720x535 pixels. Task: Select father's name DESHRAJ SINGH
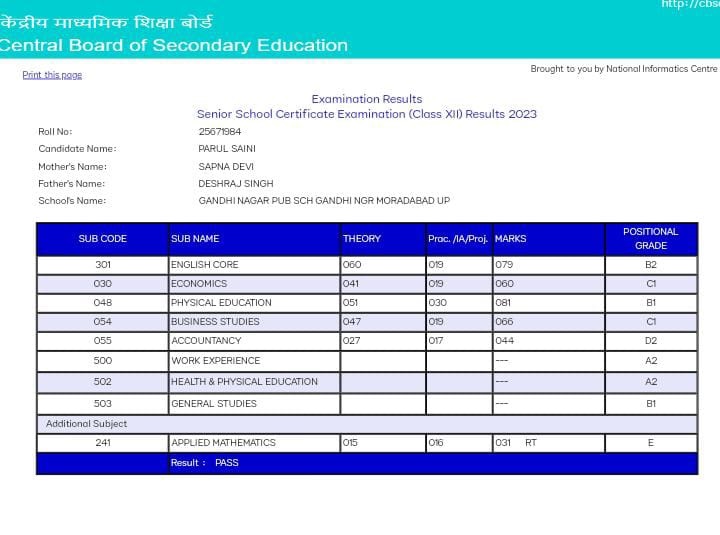click(x=236, y=183)
